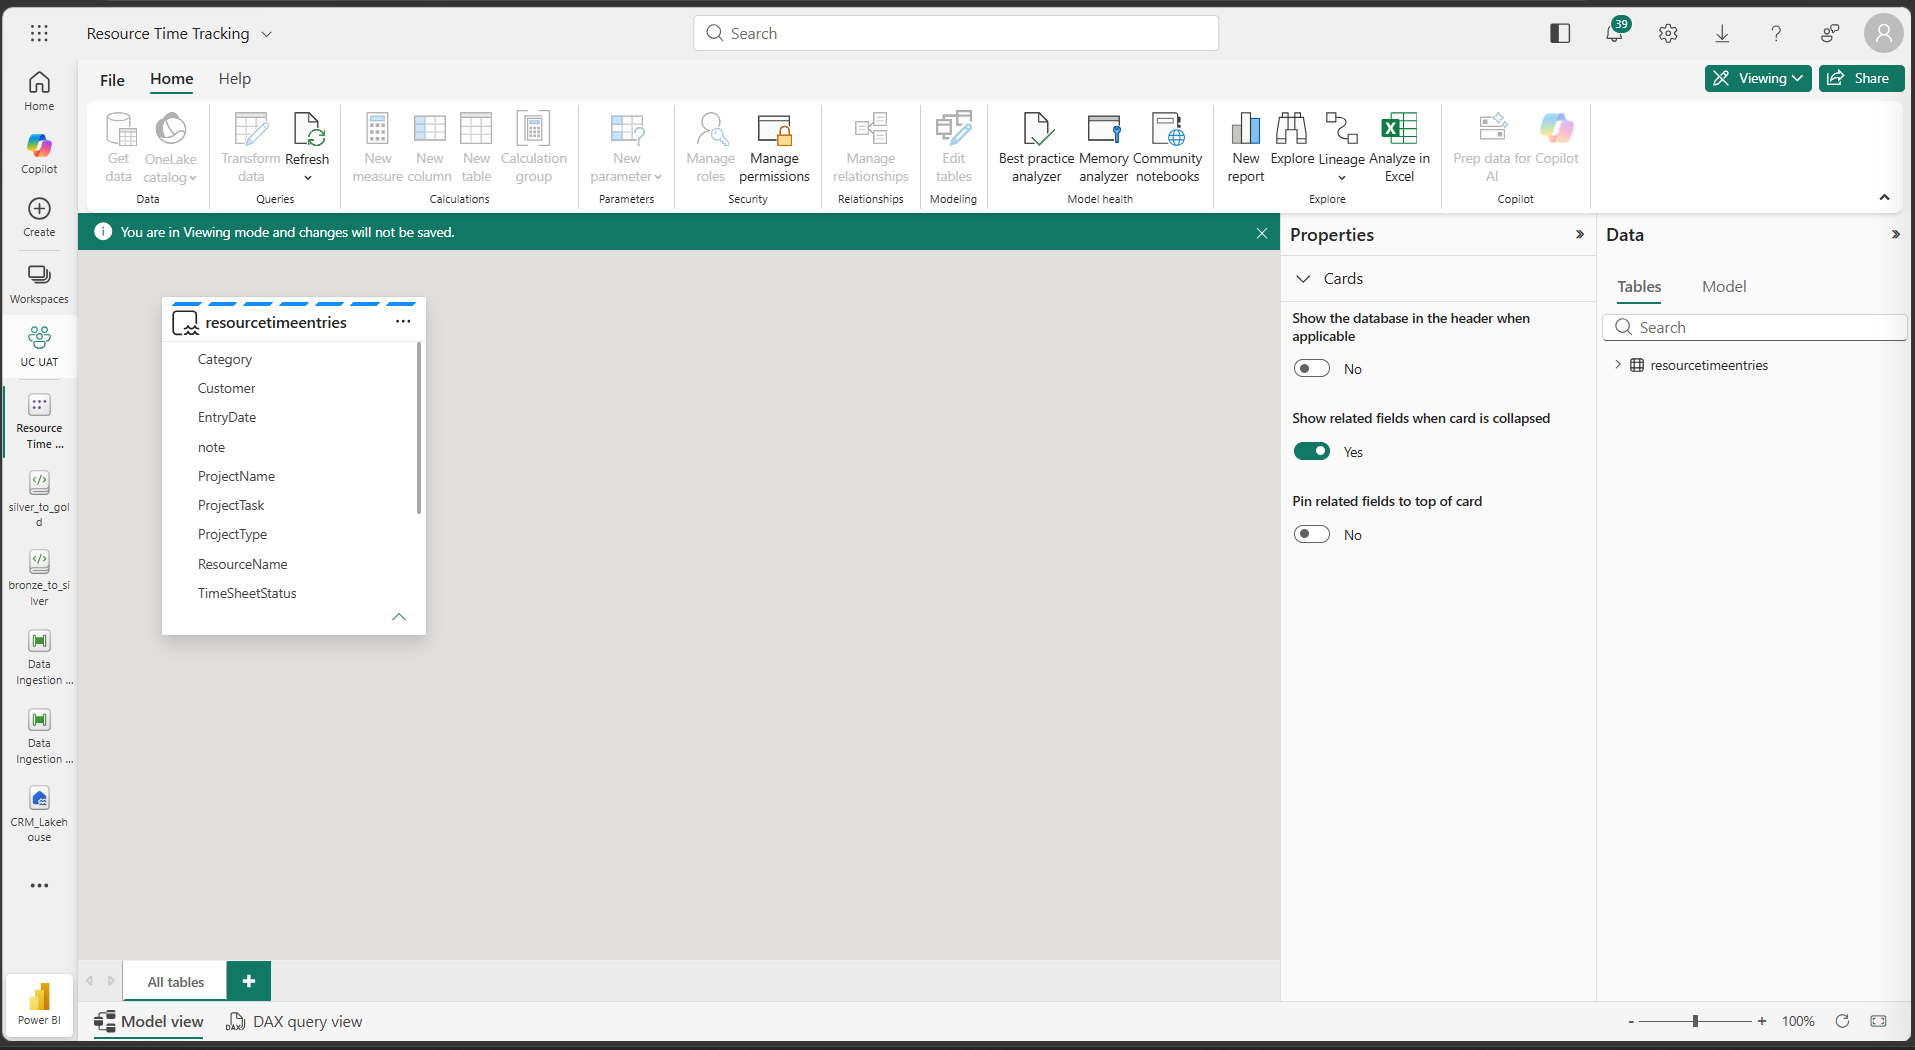Open the File menu
1915x1050 pixels.
click(x=112, y=80)
